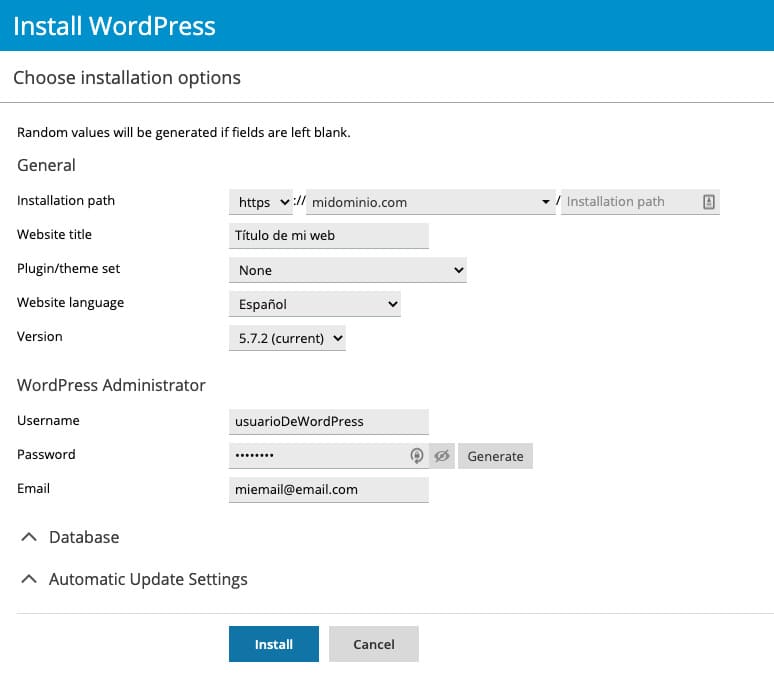This screenshot has height=696, width=774.
Task: Click the Email field with miemail@email.com
Action: click(329, 490)
